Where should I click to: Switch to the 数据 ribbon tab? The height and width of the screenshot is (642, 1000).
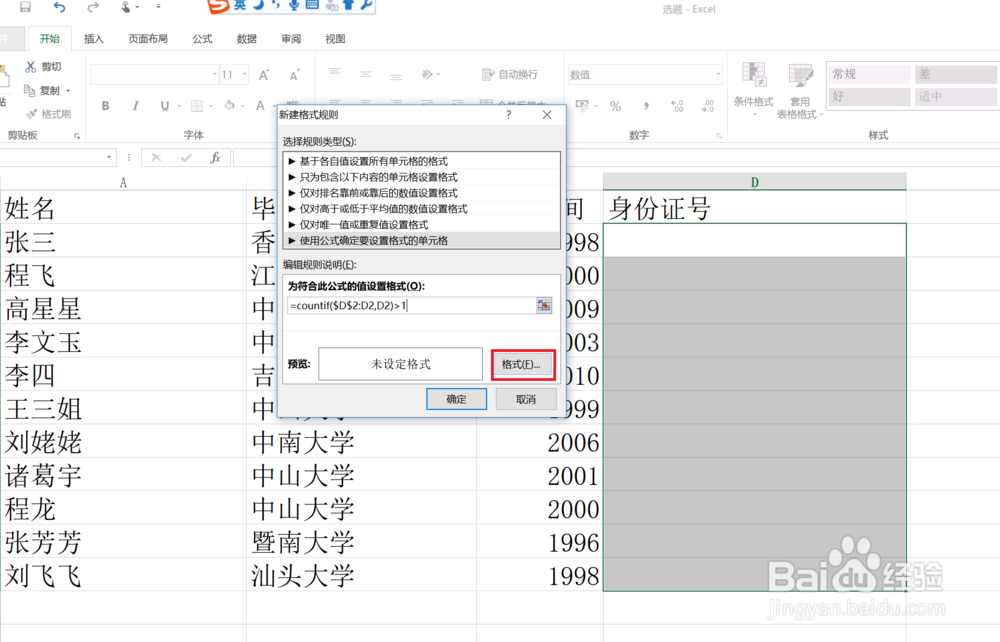coord(246,38)
